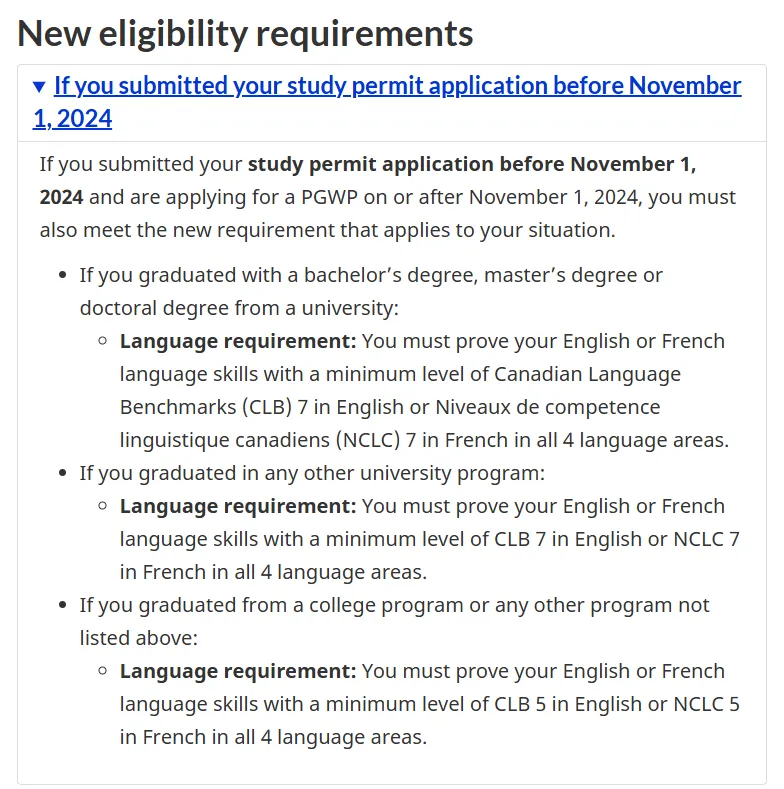Click 'Language requirement:' label under college program item
Viewport: 784px width, 789px height.
pyautogui.click(x=238, y=671)
